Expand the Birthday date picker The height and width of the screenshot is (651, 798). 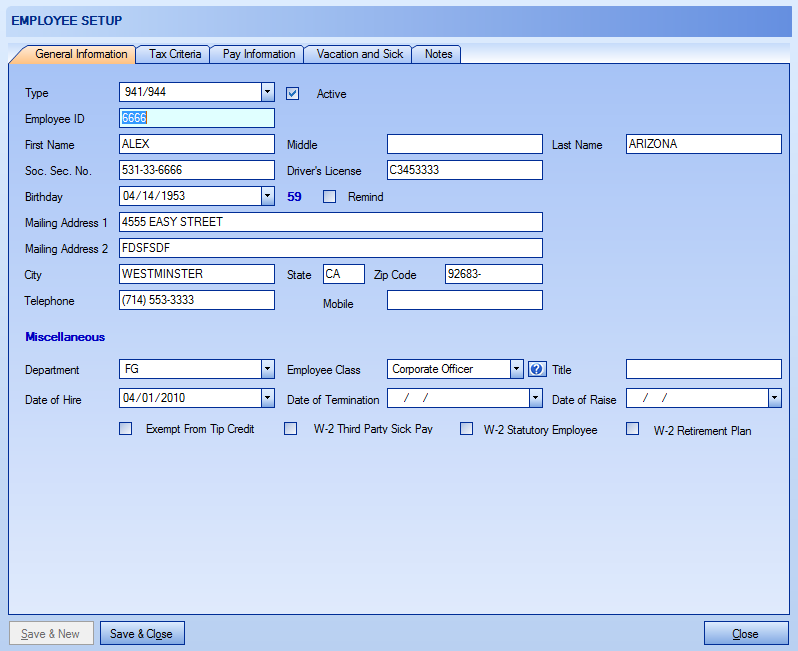[x=267, y=196]
